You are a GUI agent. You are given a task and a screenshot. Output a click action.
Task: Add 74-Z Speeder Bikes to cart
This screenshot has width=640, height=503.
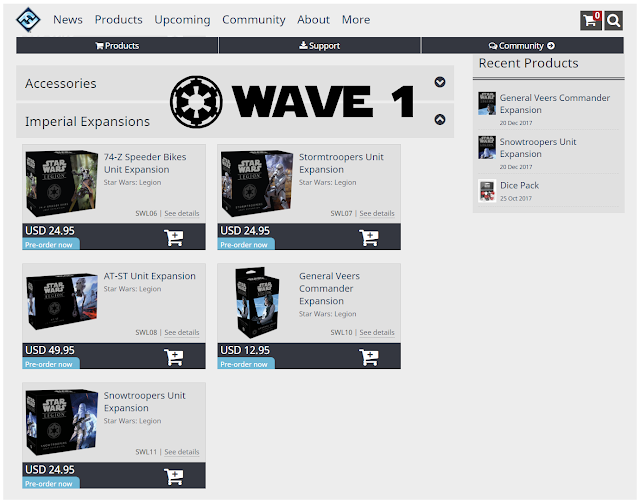(x=173, y=238)
